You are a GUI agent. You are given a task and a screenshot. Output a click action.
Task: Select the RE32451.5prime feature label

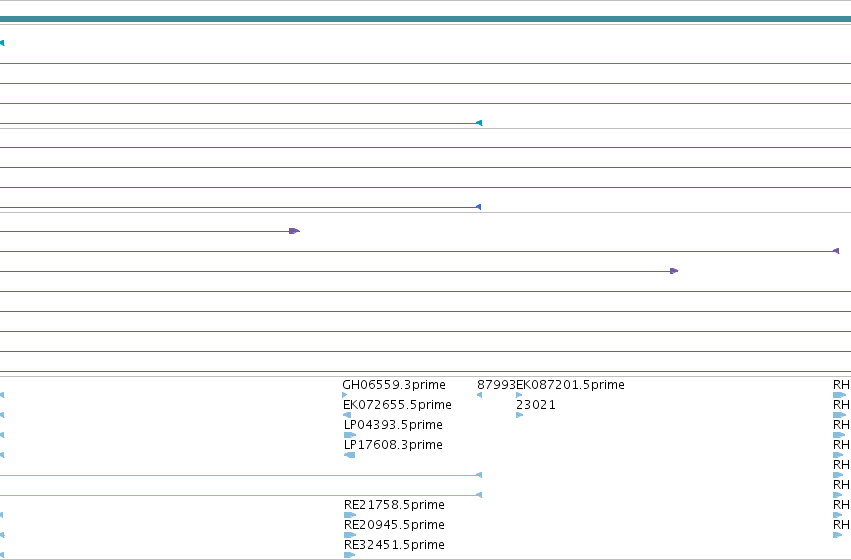pyautogui.click(x=394, y=545)
